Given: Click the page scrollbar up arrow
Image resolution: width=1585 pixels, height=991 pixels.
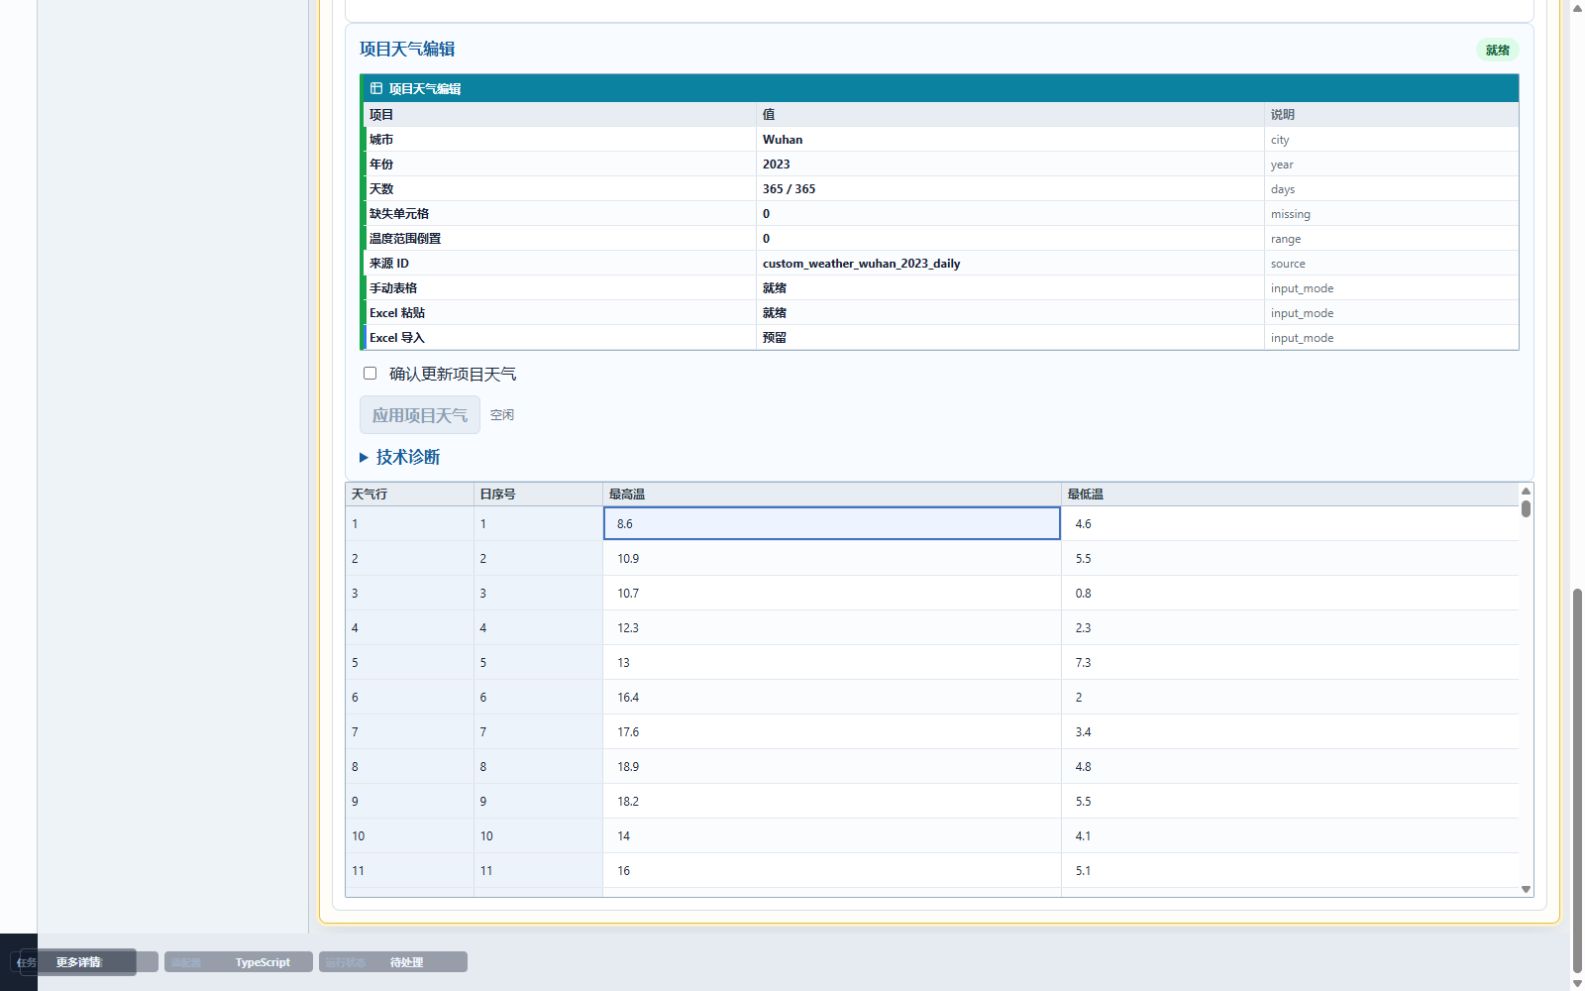Looking at the screenshot, I should [x=1577, y=7].
